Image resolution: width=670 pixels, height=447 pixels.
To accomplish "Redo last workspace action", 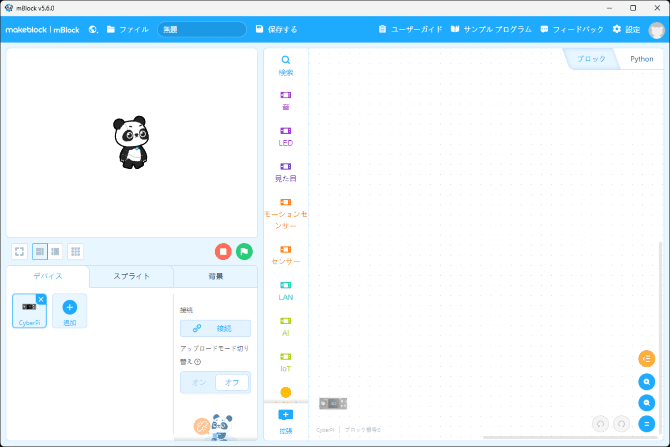I will click(x=621, y=424).
